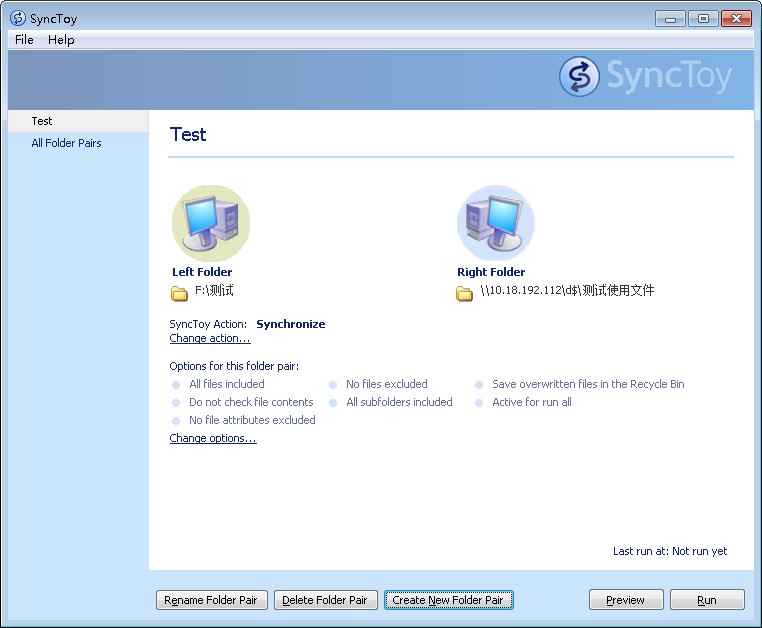The image size is (762, 628).
Task: Click the right folder network path text
Action: point(567,291)
